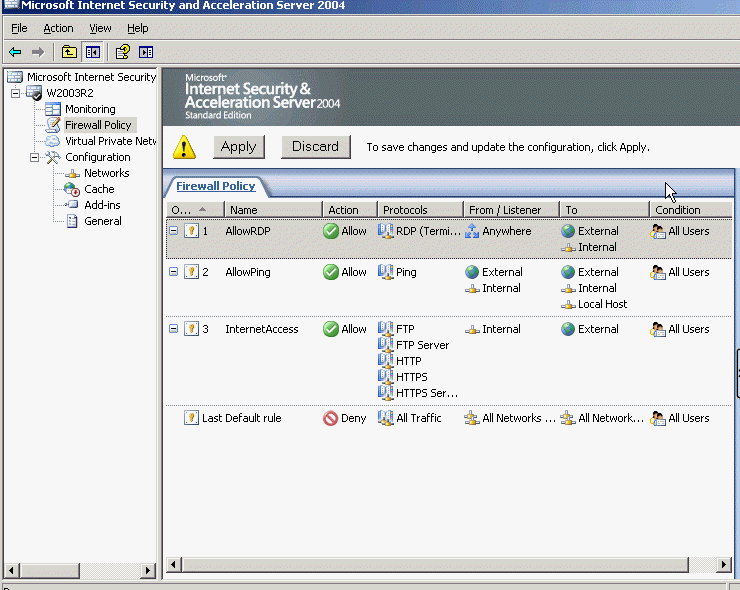Click the Forward arrow toolbar icon

(38, 52)
